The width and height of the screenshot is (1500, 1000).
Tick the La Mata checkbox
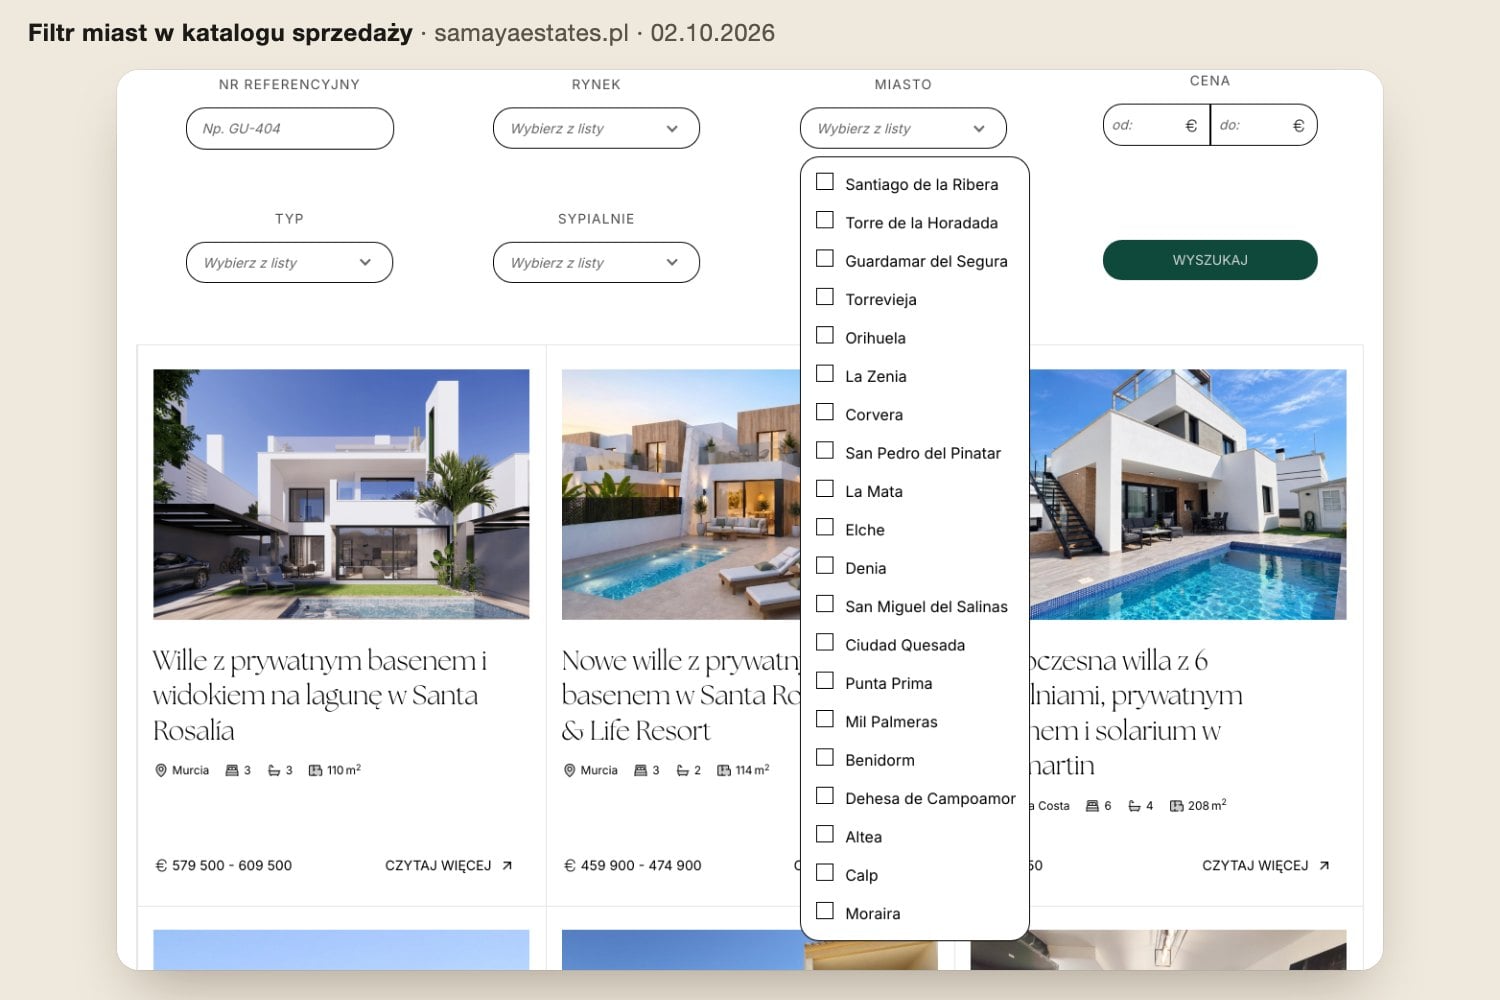[x=825, y=489]
